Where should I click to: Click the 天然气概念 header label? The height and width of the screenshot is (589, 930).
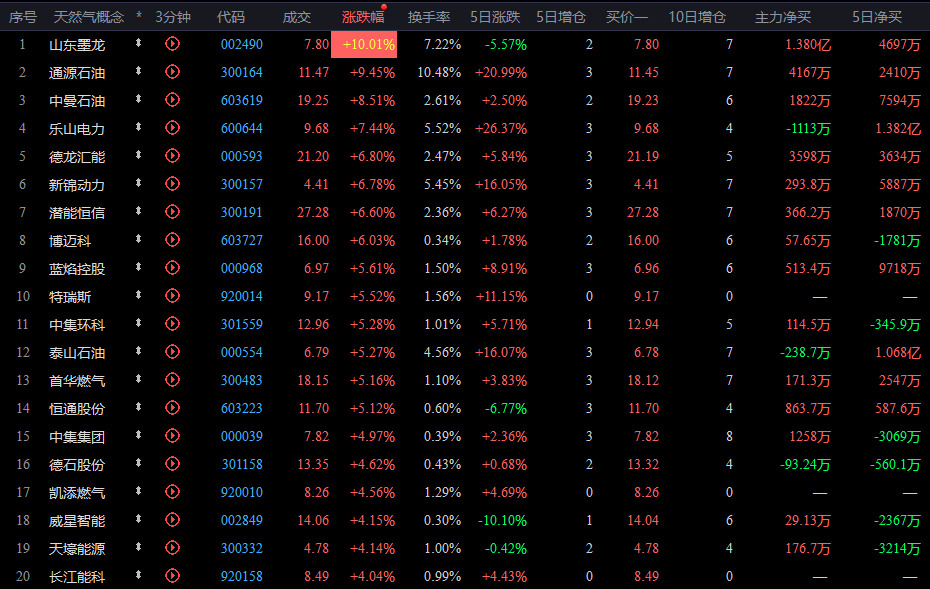(x=89, y=17)
